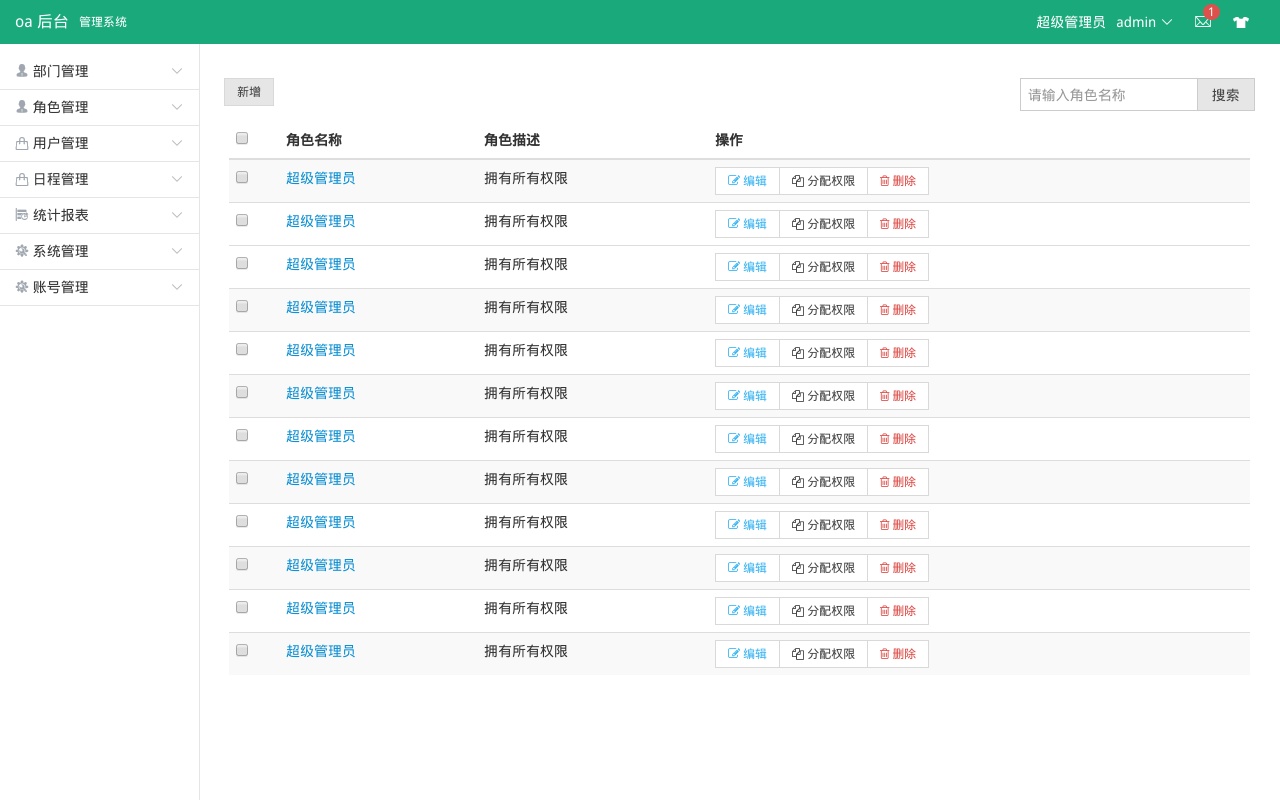Expand the 角色管理 chevron
1280x800 pixels.
point(177,107)
